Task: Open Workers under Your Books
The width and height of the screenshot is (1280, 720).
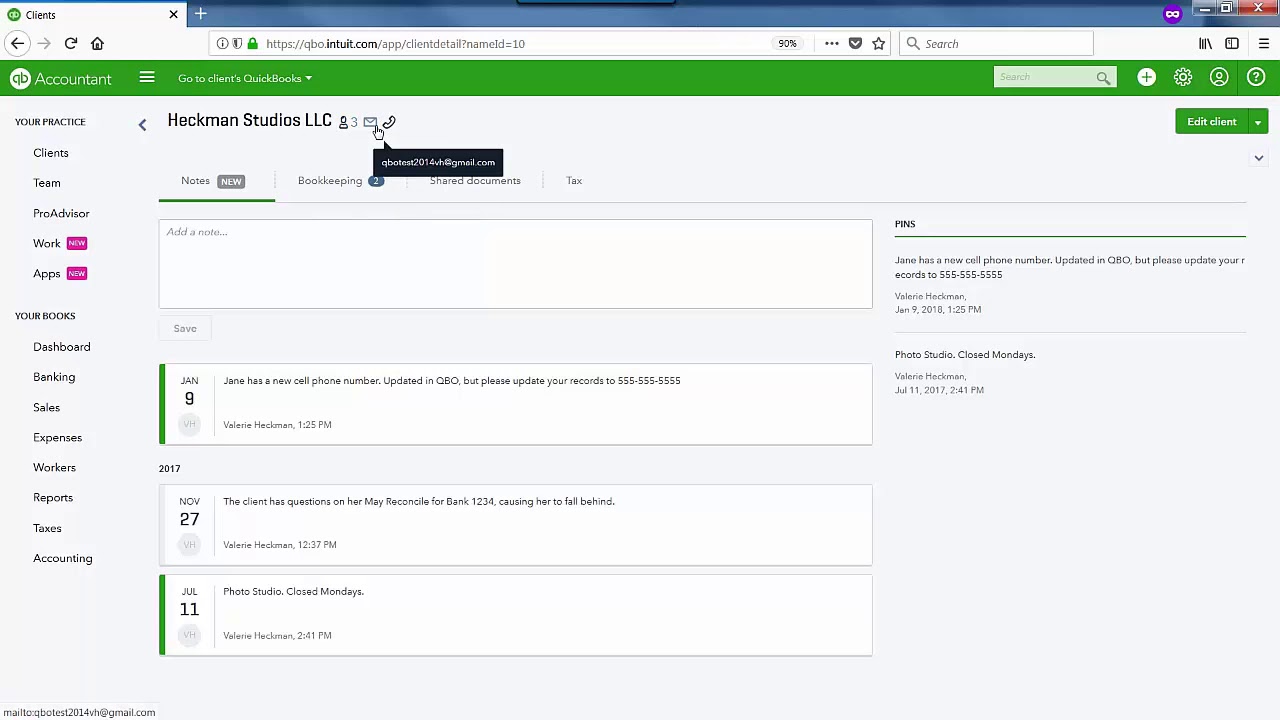Action: coord(54,467)
